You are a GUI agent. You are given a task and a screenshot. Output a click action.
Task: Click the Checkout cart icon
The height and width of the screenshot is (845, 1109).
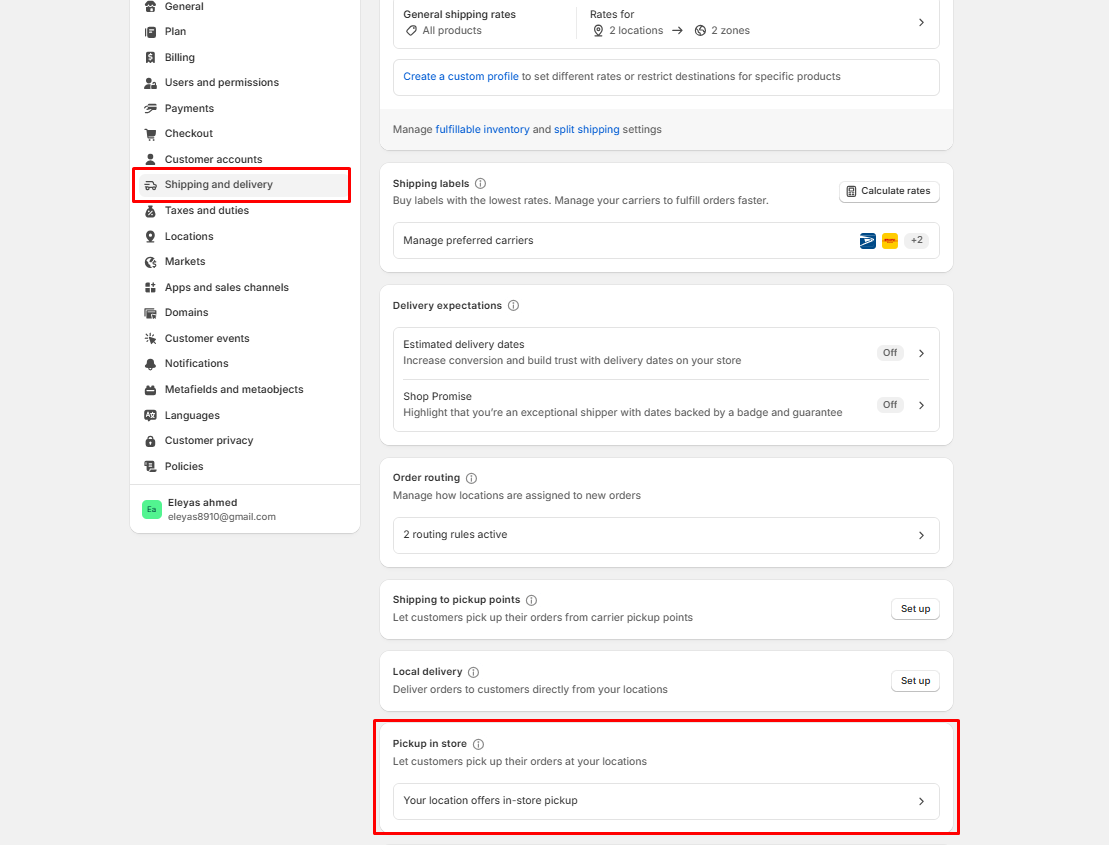(x=150, y=134)
